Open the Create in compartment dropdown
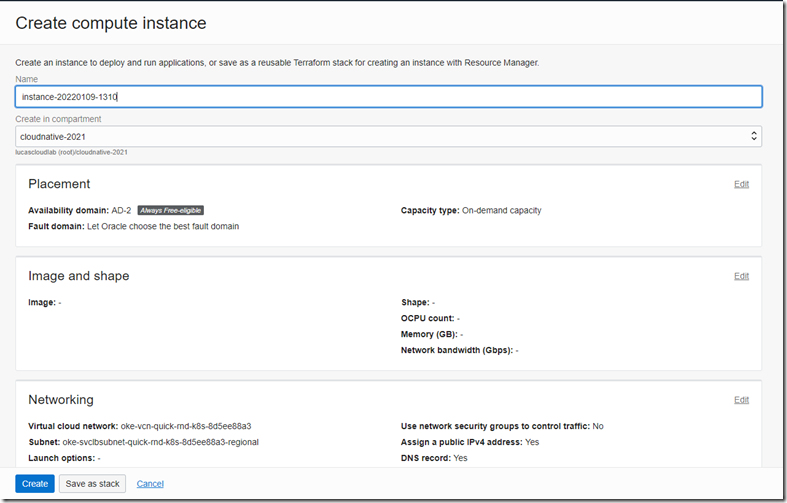This screenshot has width=787, height=503. (x=388, y=136)
